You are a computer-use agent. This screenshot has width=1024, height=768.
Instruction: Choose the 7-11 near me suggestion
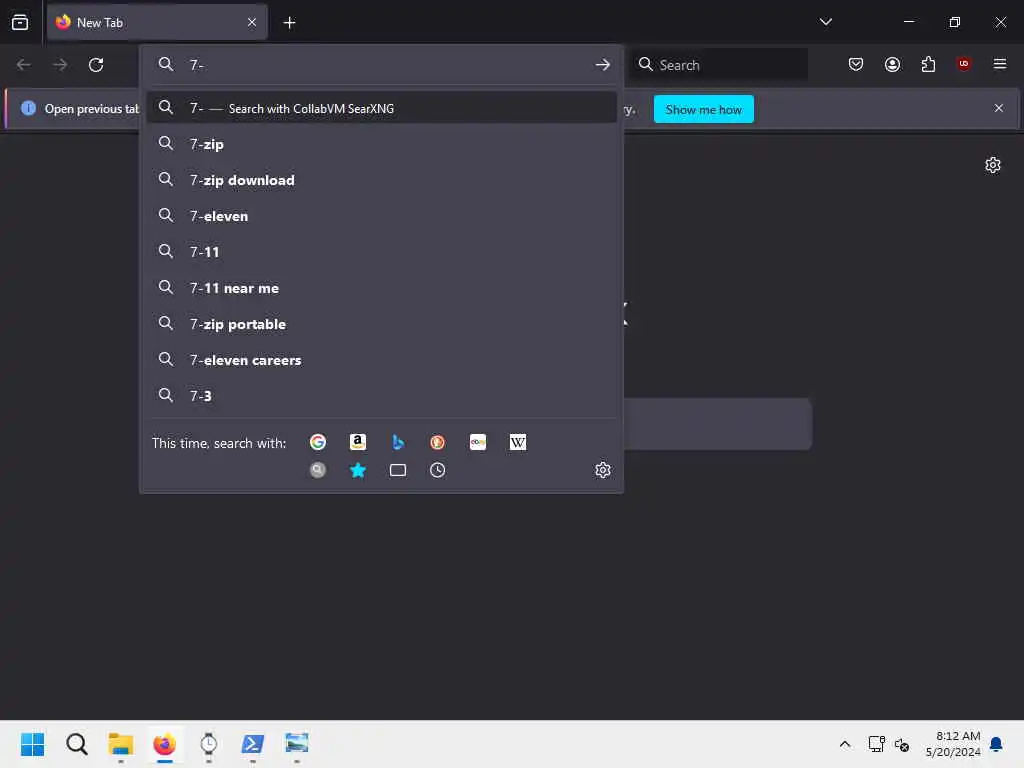(x=381, y=288)
